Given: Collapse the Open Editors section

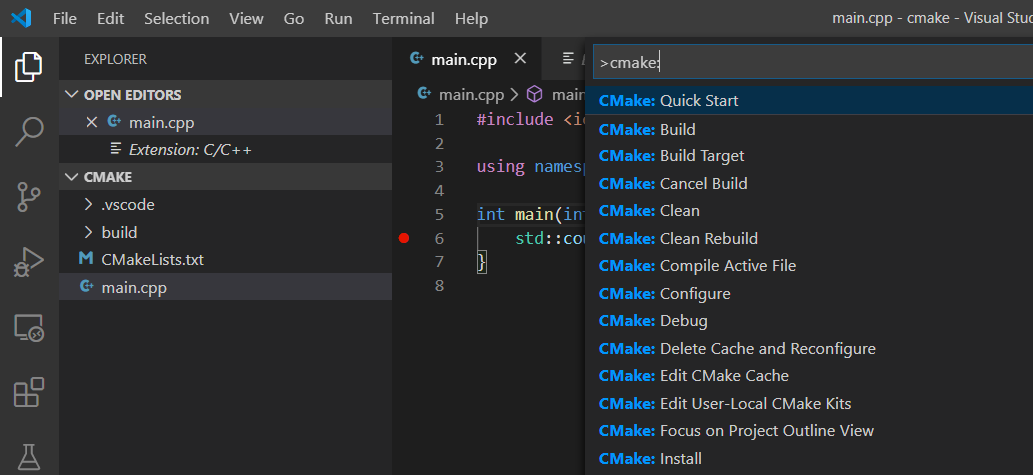Looking at the screenshot, I should tap(71, 95).
